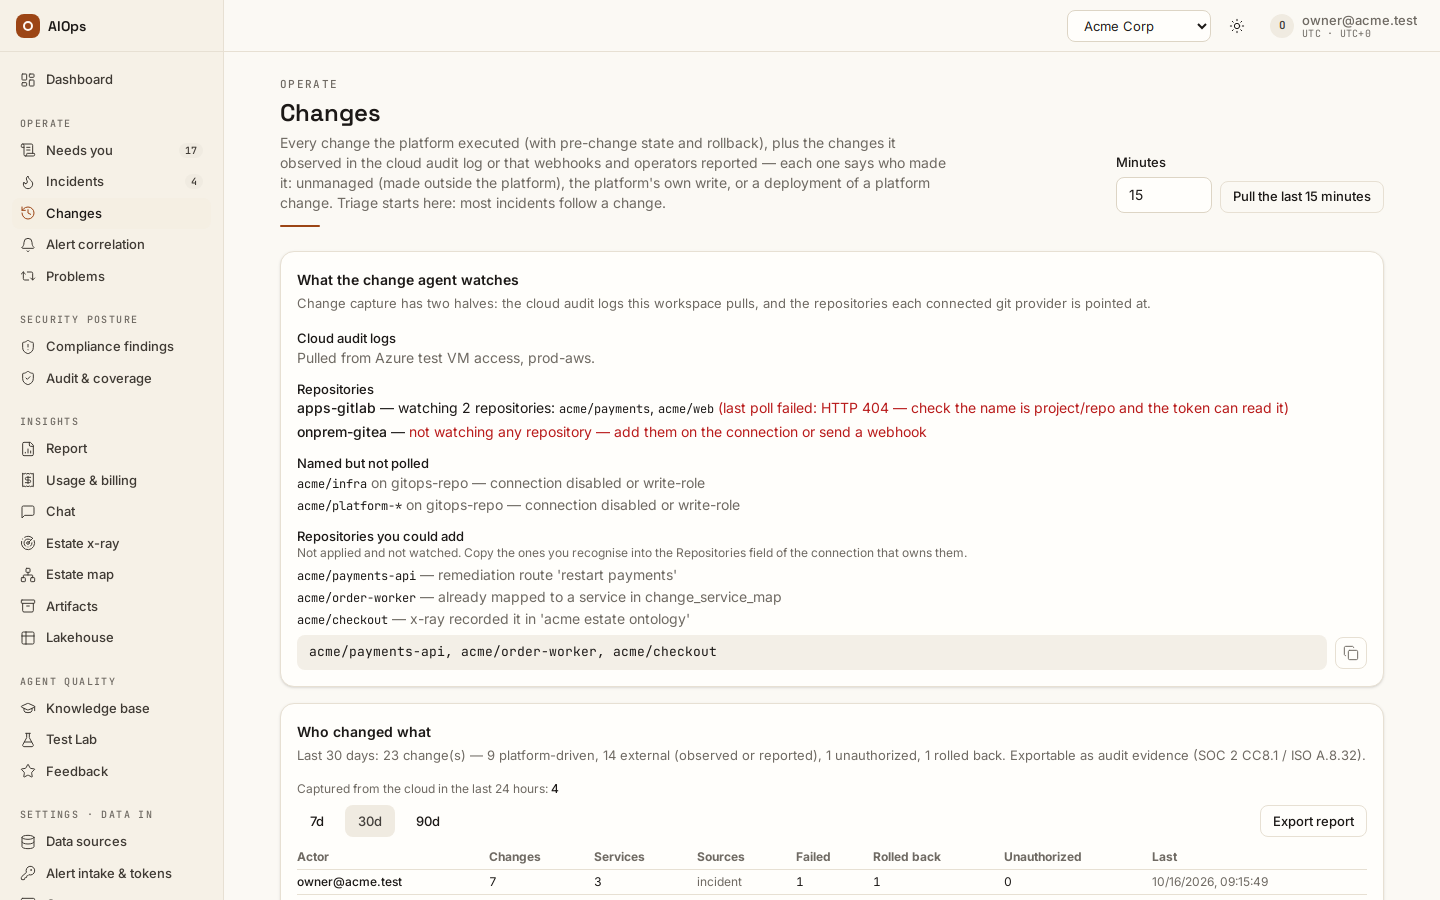Click the Actor column header
The width and height of the screenshot is (1440, 900).
[x=313, y=857]
